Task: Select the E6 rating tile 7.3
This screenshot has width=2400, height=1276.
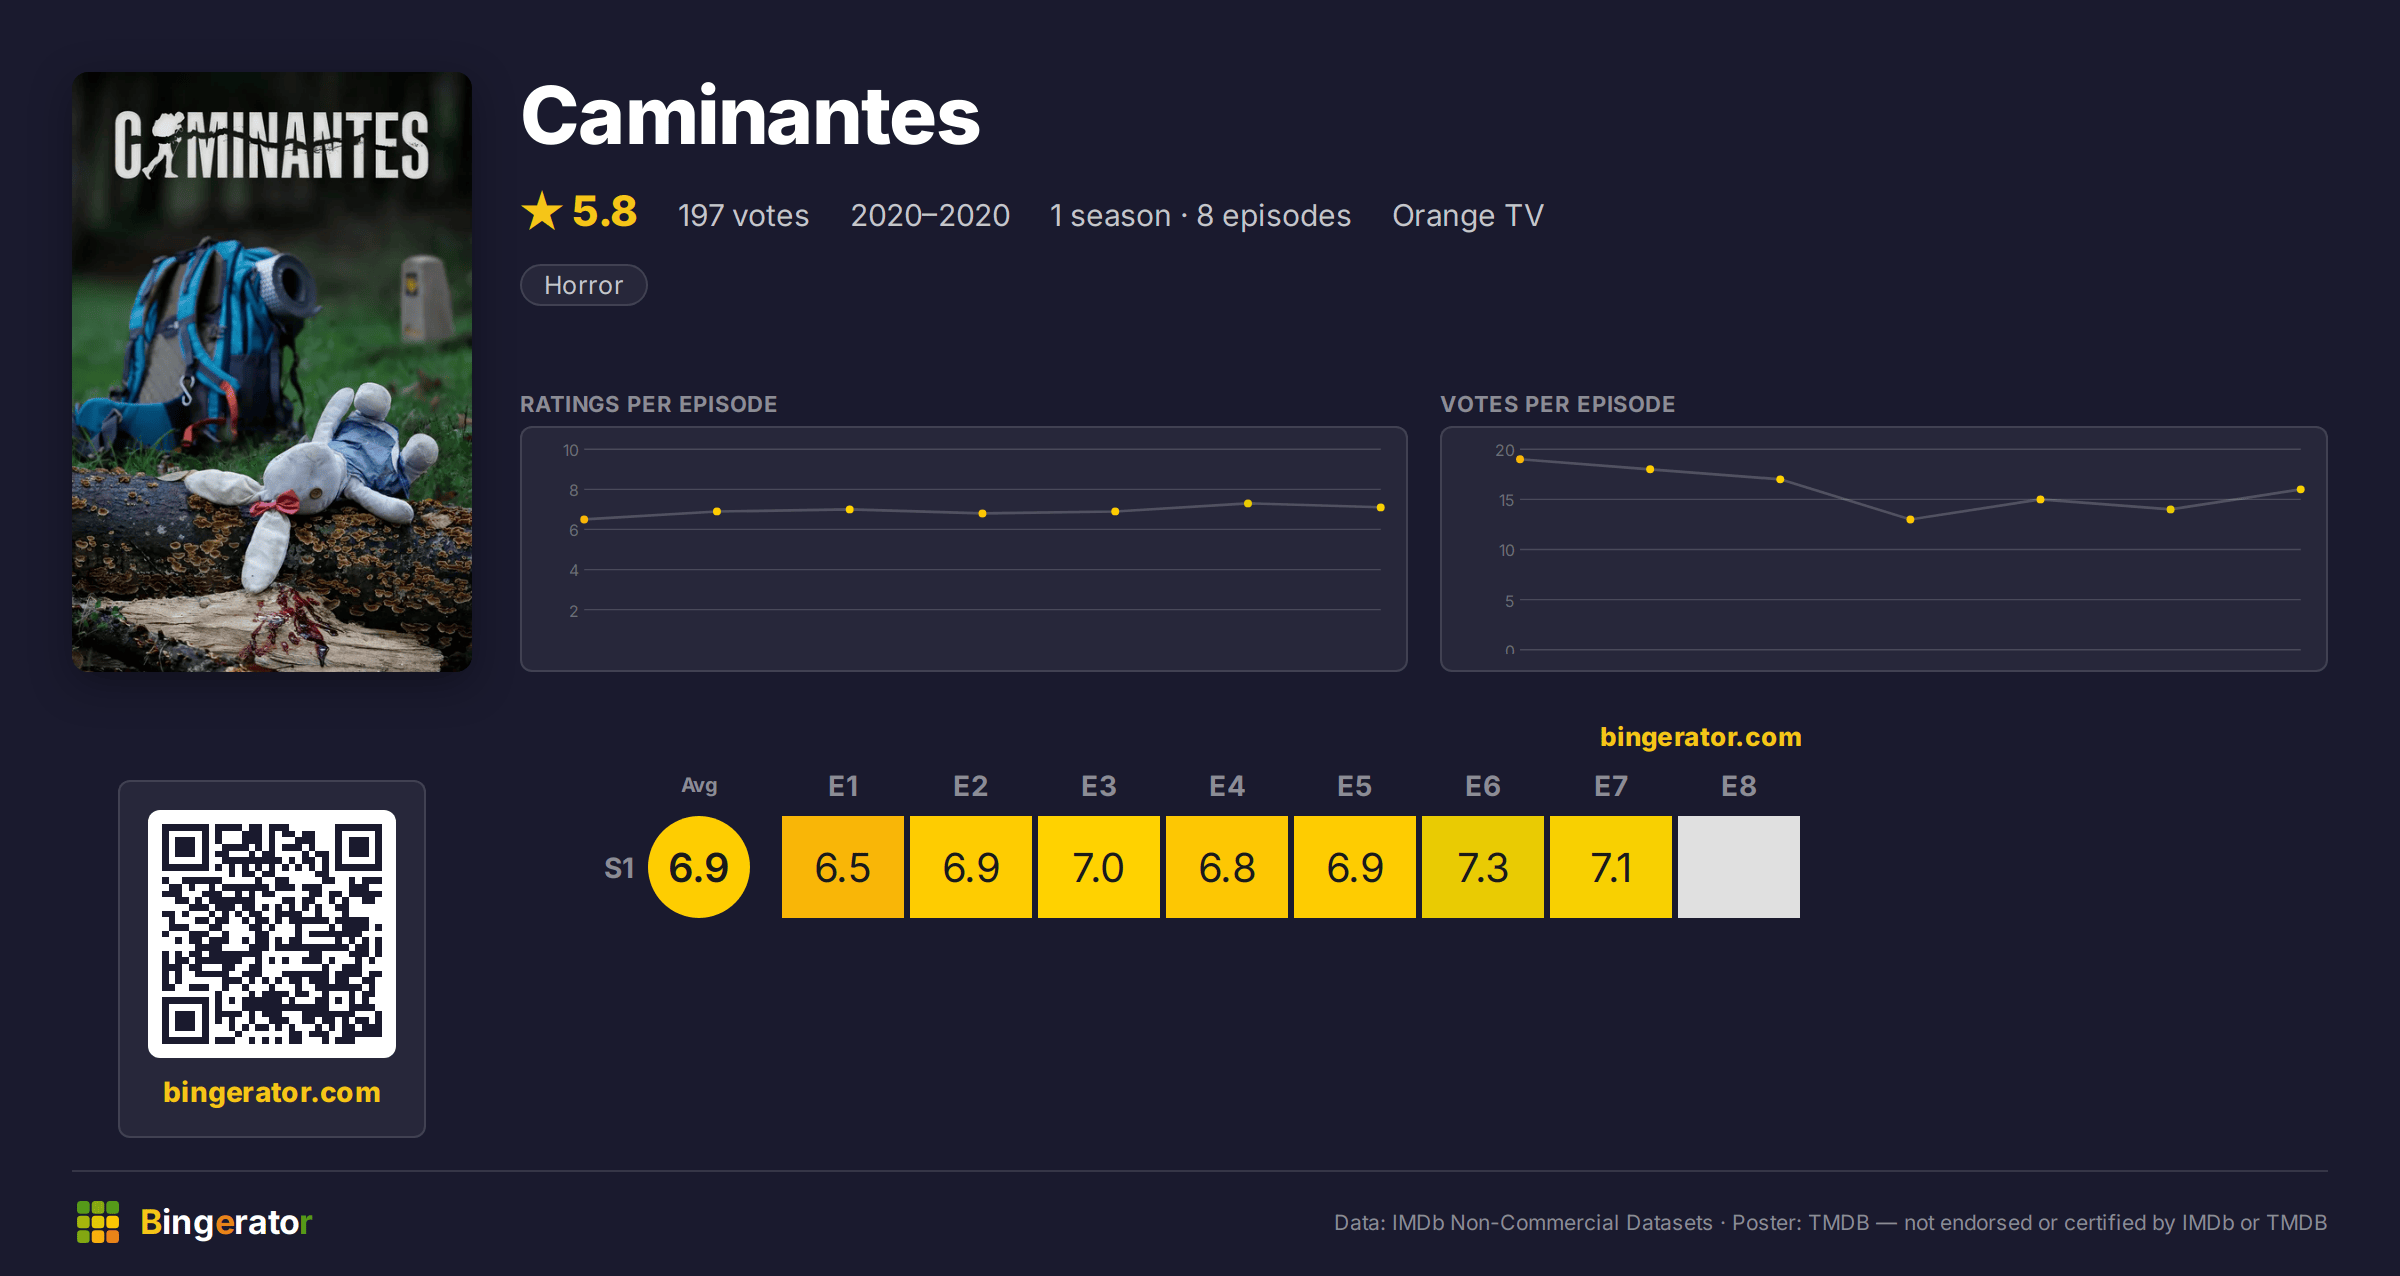Action: coord(1483,867)
